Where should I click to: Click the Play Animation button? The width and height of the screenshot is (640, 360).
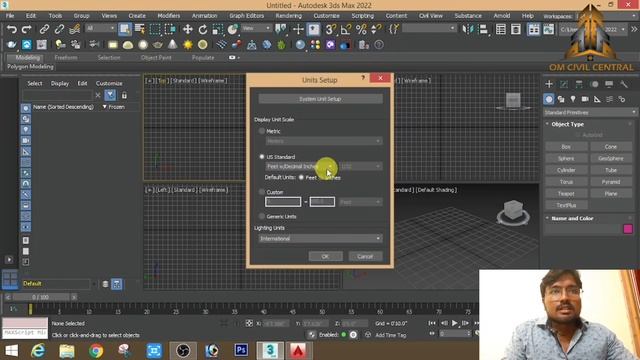[454, 323]
